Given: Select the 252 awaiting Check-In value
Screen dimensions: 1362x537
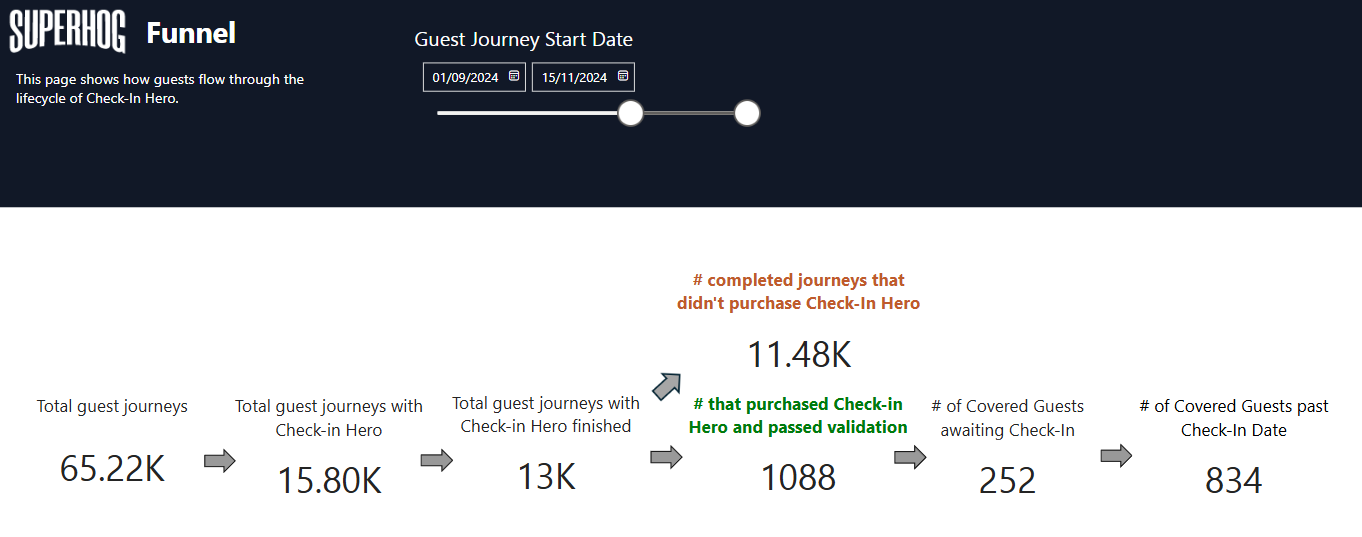Looking at the screenshot, I should pyautogui.click(x=1007, y=480).
